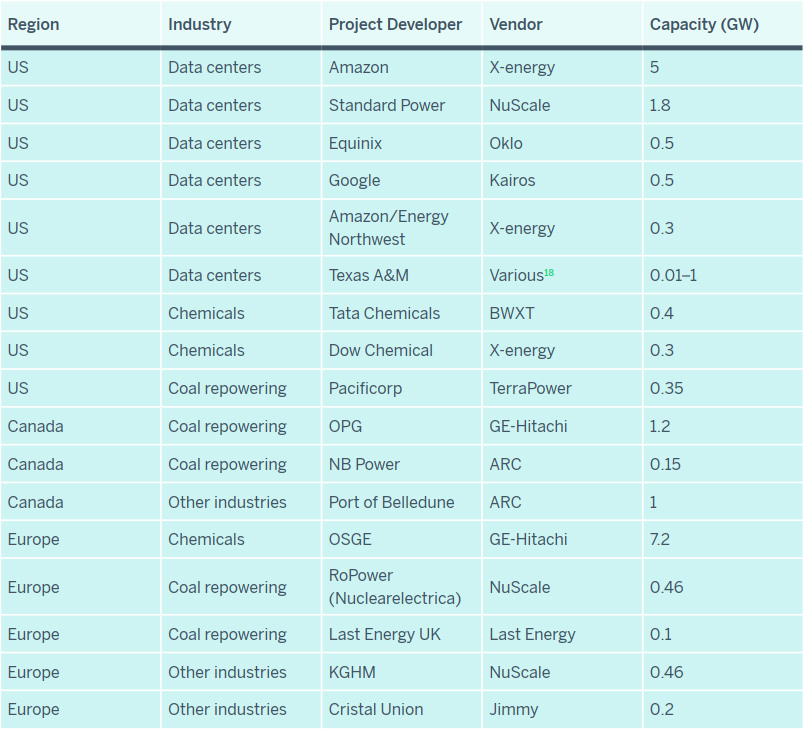Select the Jimmy vendor cell
The image size is (804, 729).
[513, 709]
